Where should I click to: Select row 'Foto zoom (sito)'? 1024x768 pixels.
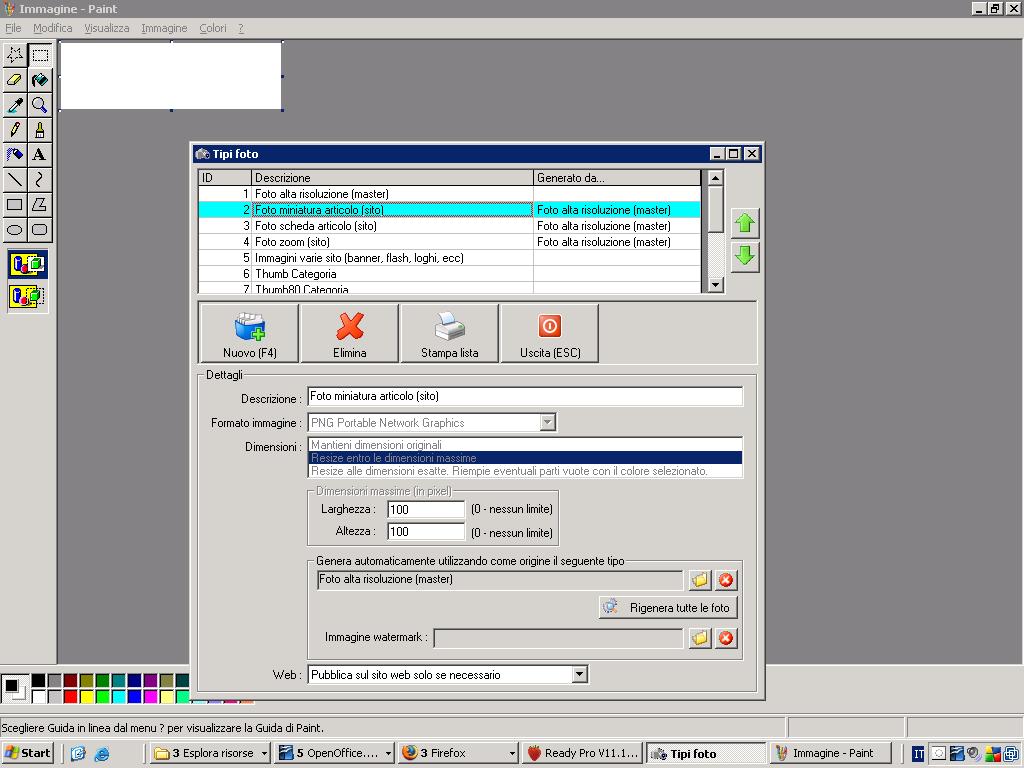coord(450,242)
